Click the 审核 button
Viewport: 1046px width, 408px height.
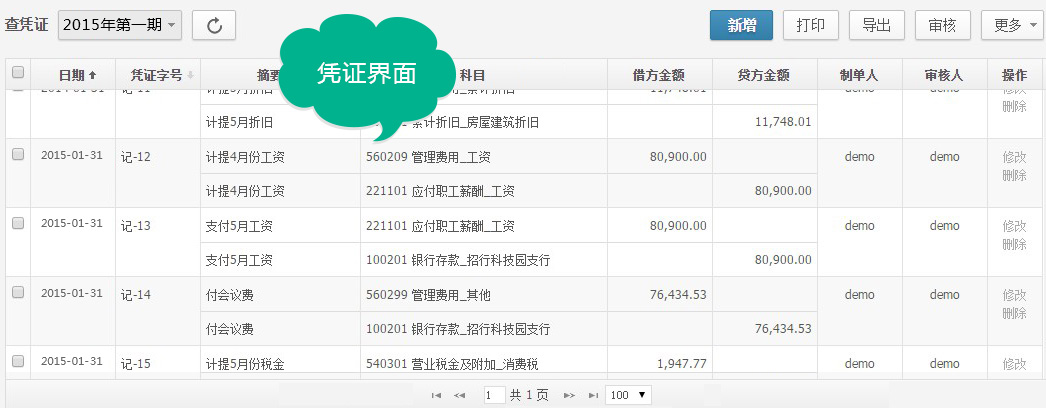pos(943,25)
